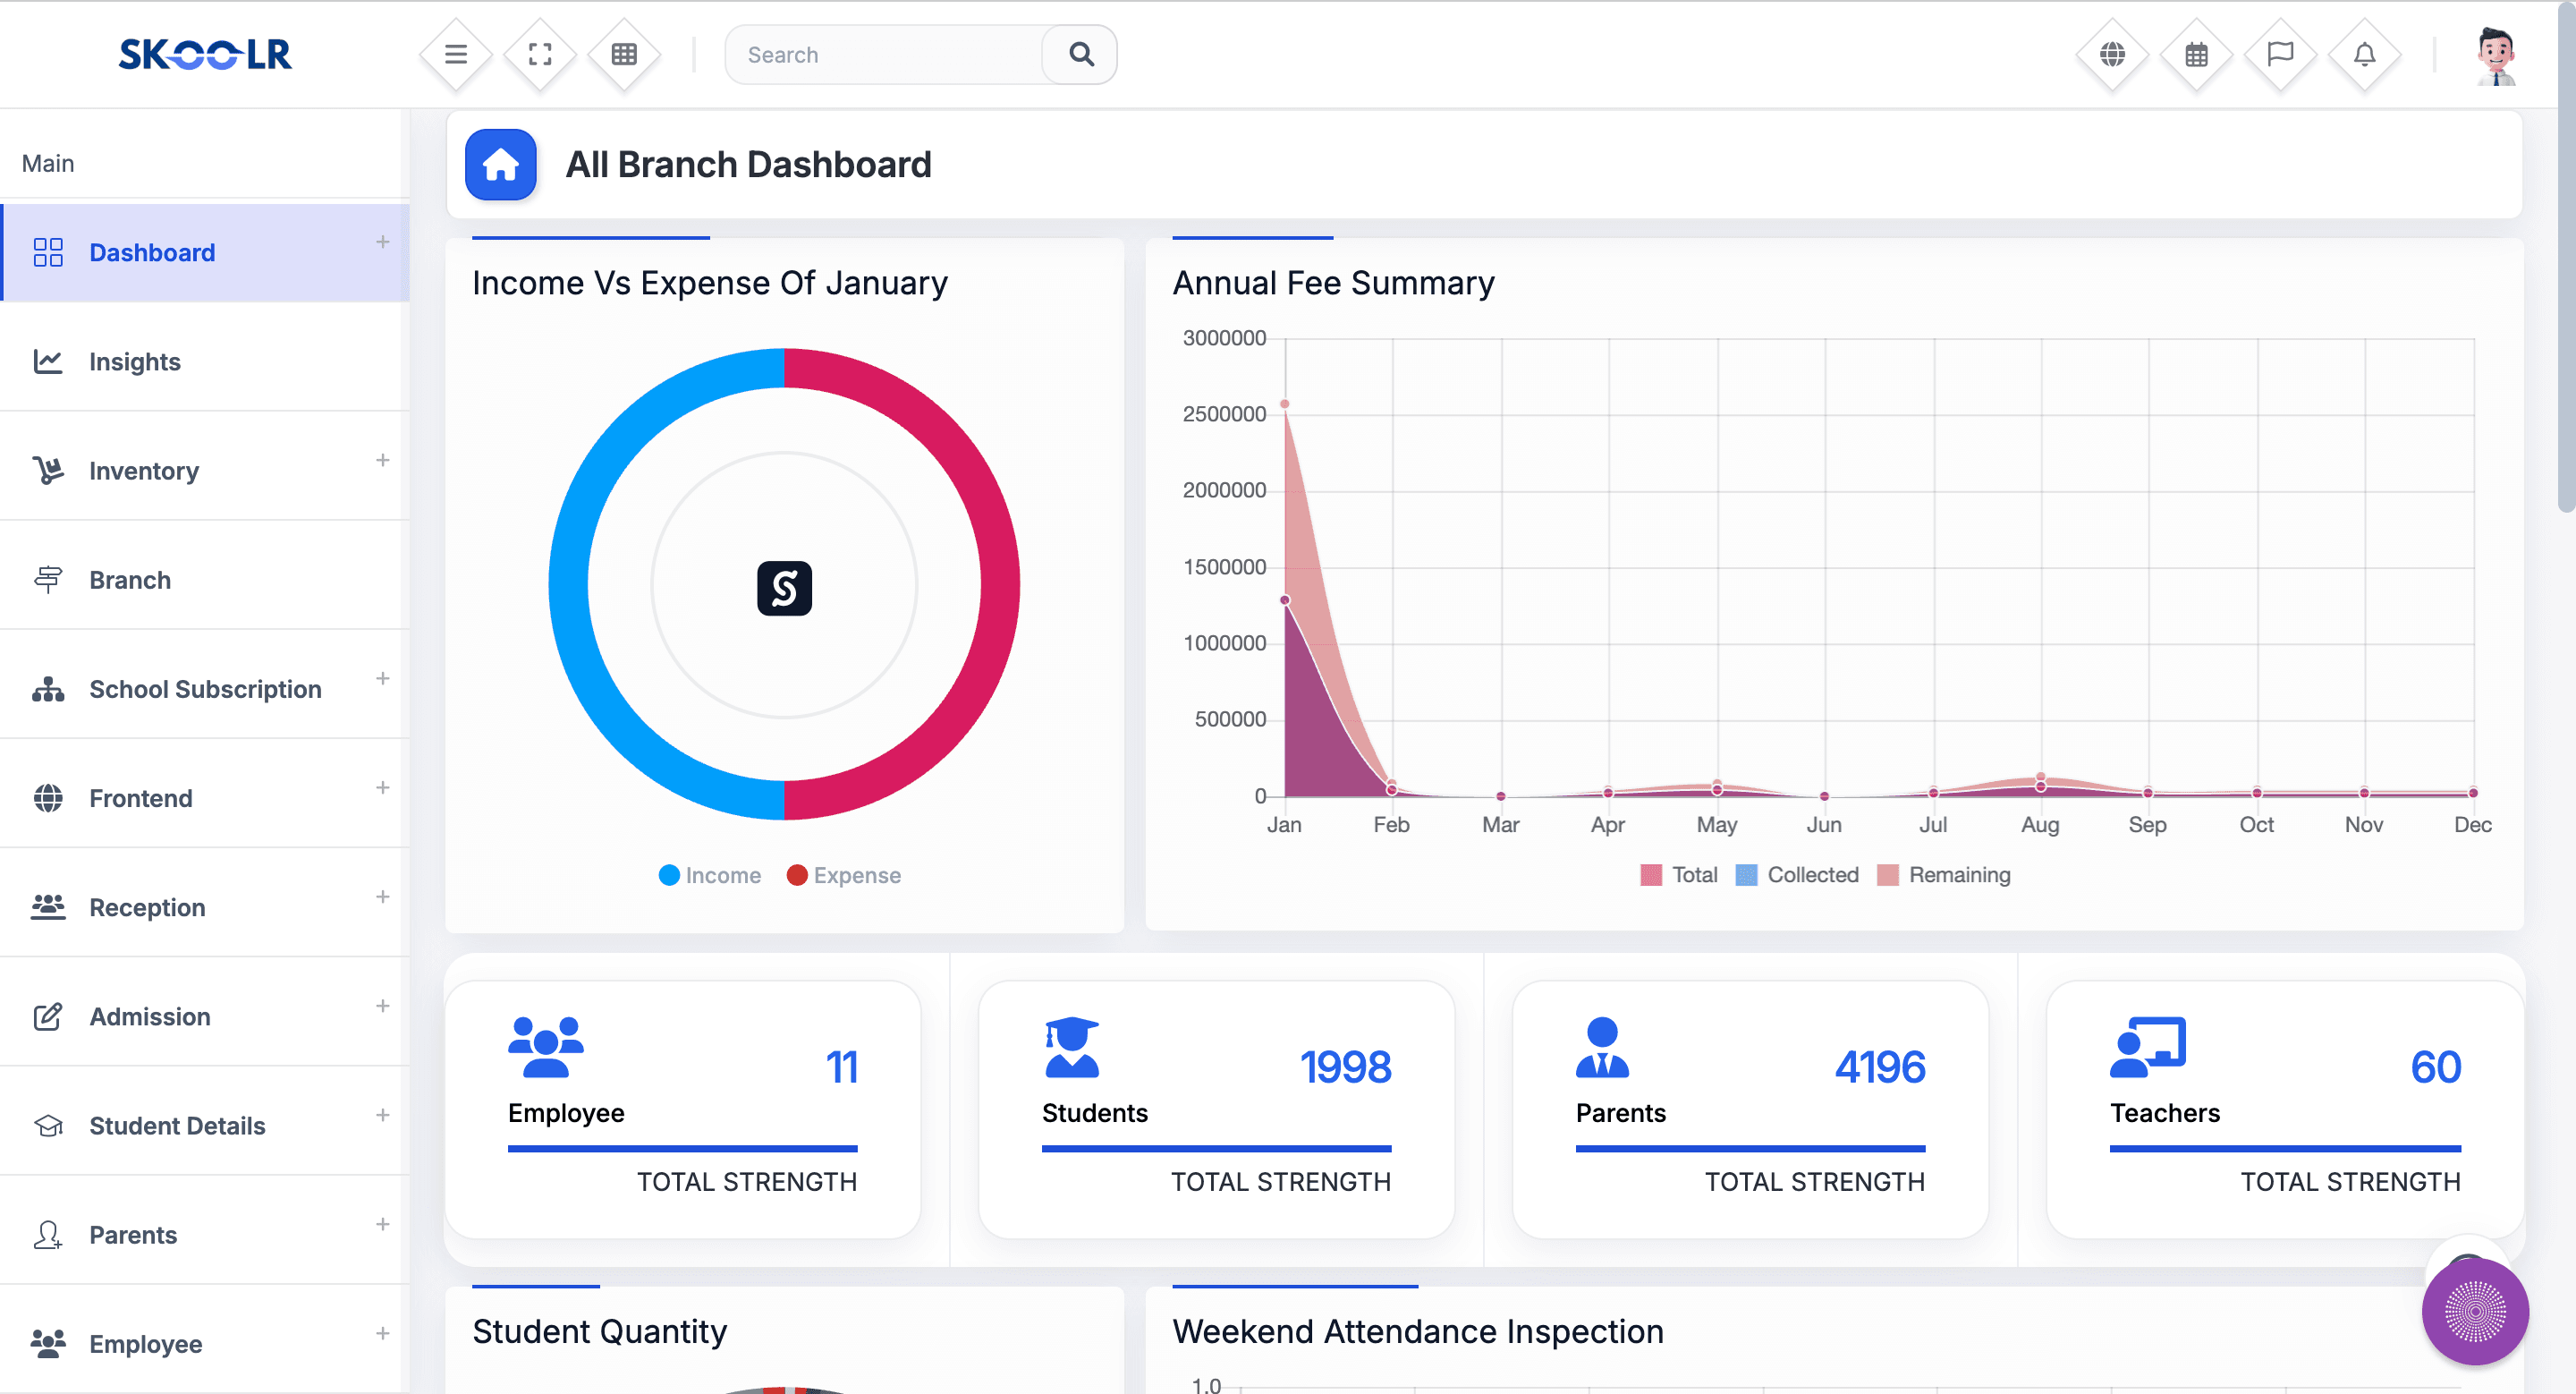Click the flag icon in the top bar

click(x=2281, y=54)
